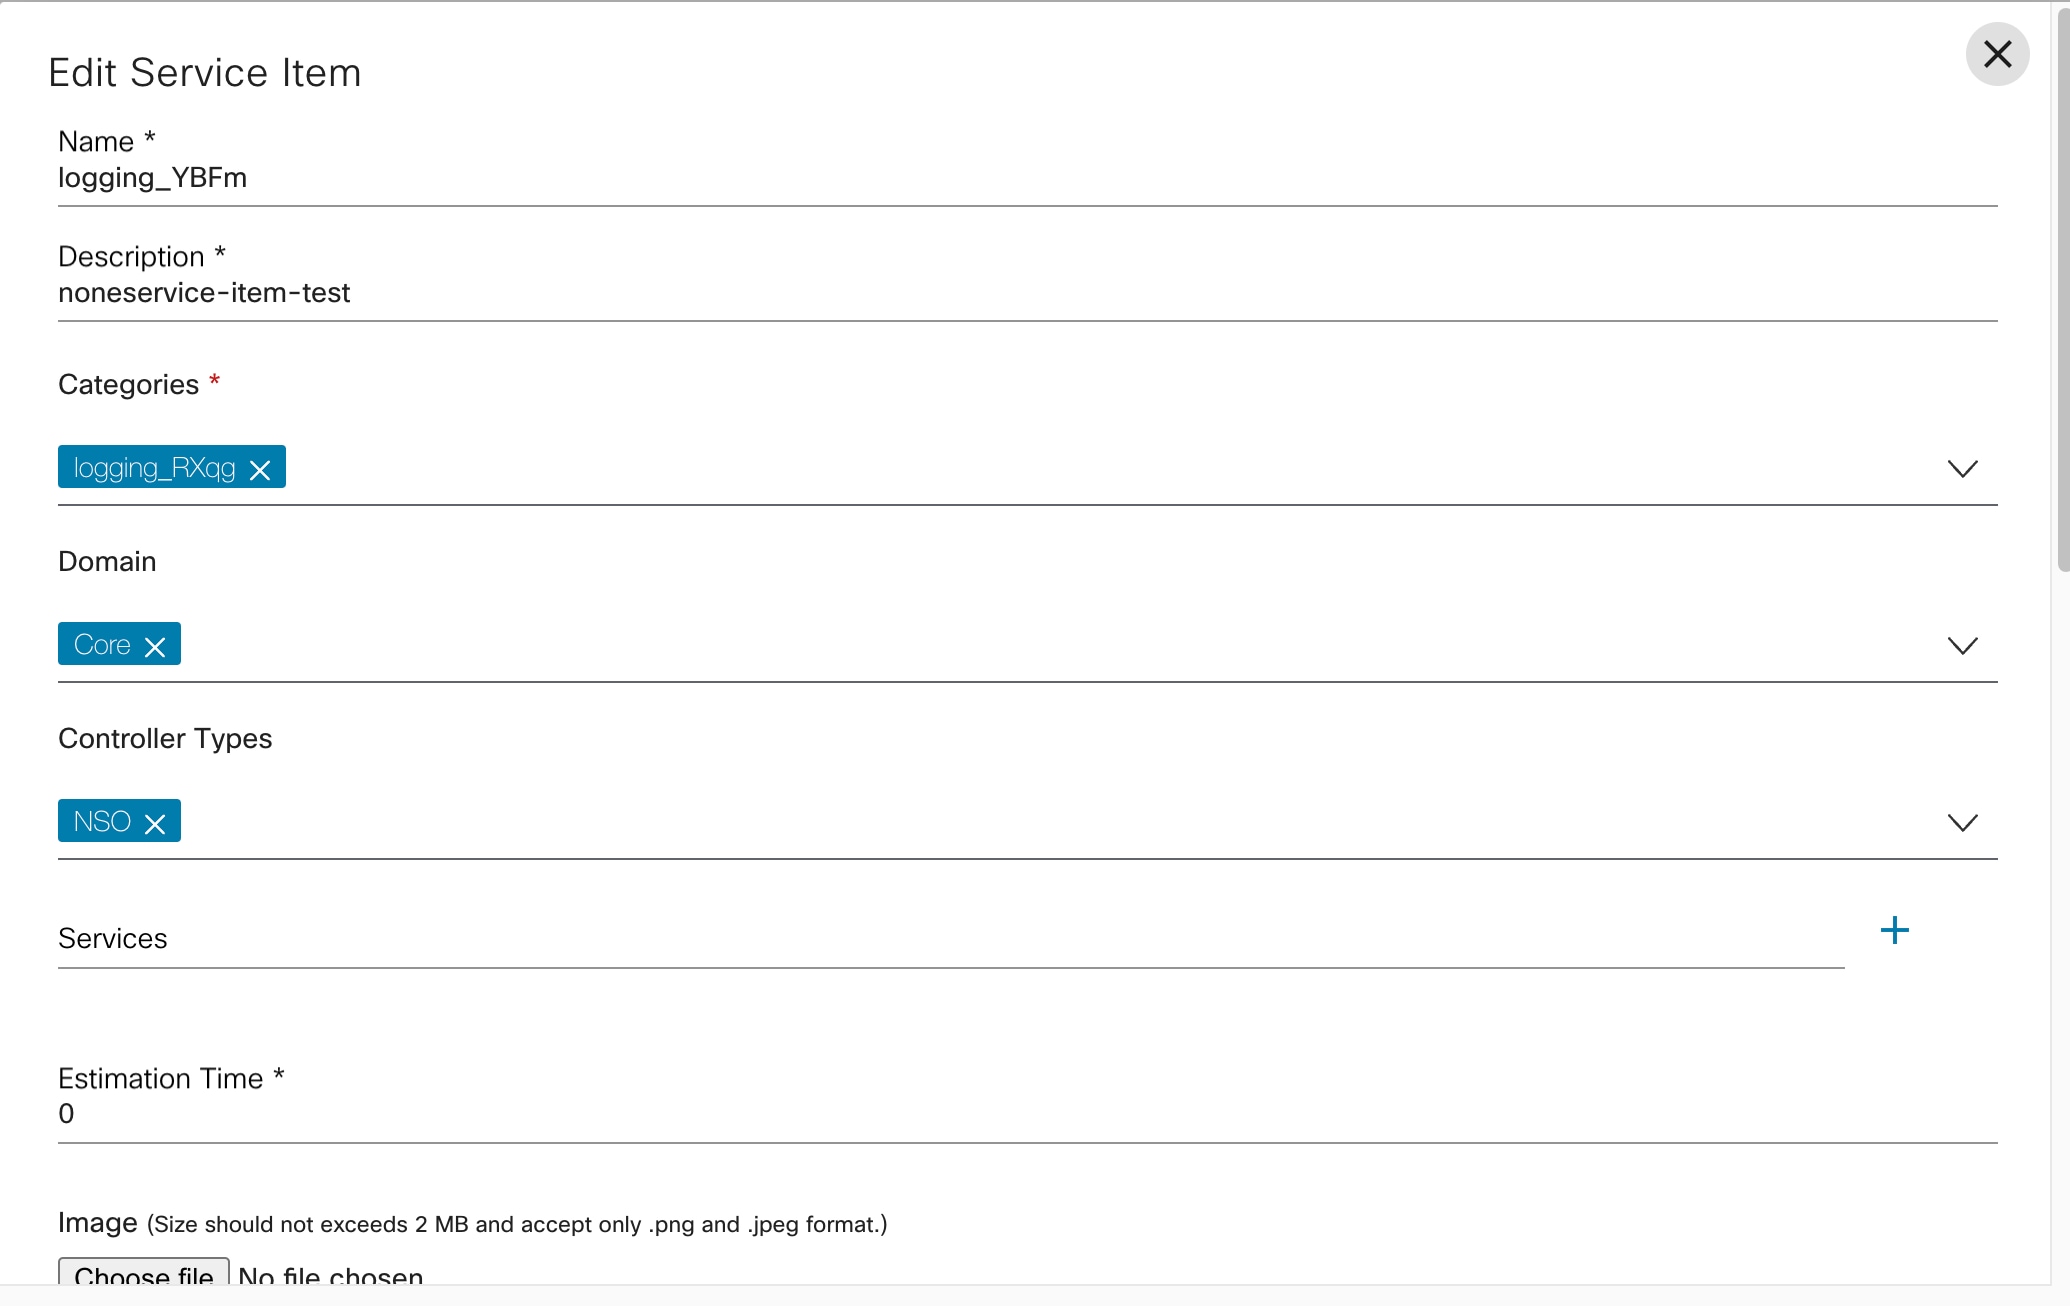Screen dimensions: 2070x1306
Task: Close the Edit Service Item dialog
Action: coord(1997,54)
